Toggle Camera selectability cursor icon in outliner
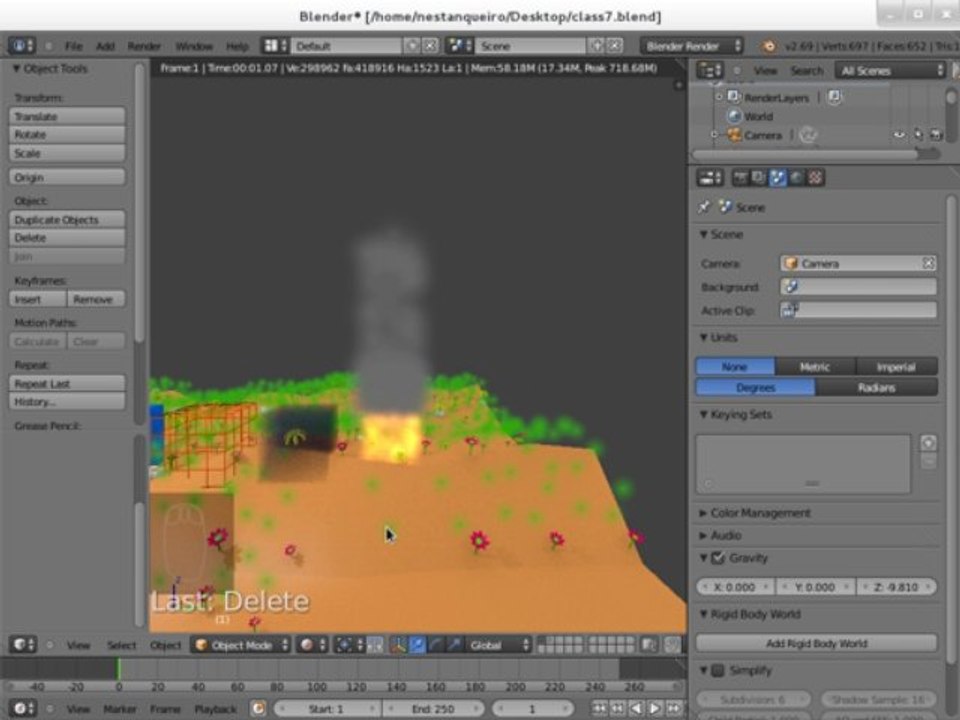The width and height of the screenshot is (960, 720). pyautogui.click(x=918, y=135)
